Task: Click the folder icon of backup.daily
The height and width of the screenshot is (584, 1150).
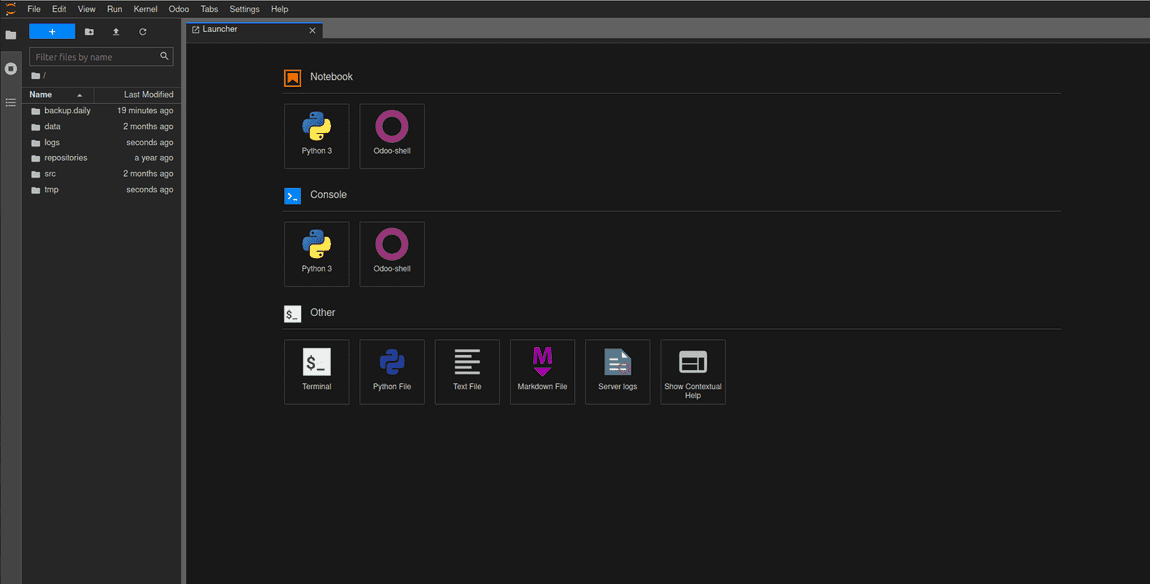Action: (35, 111)
